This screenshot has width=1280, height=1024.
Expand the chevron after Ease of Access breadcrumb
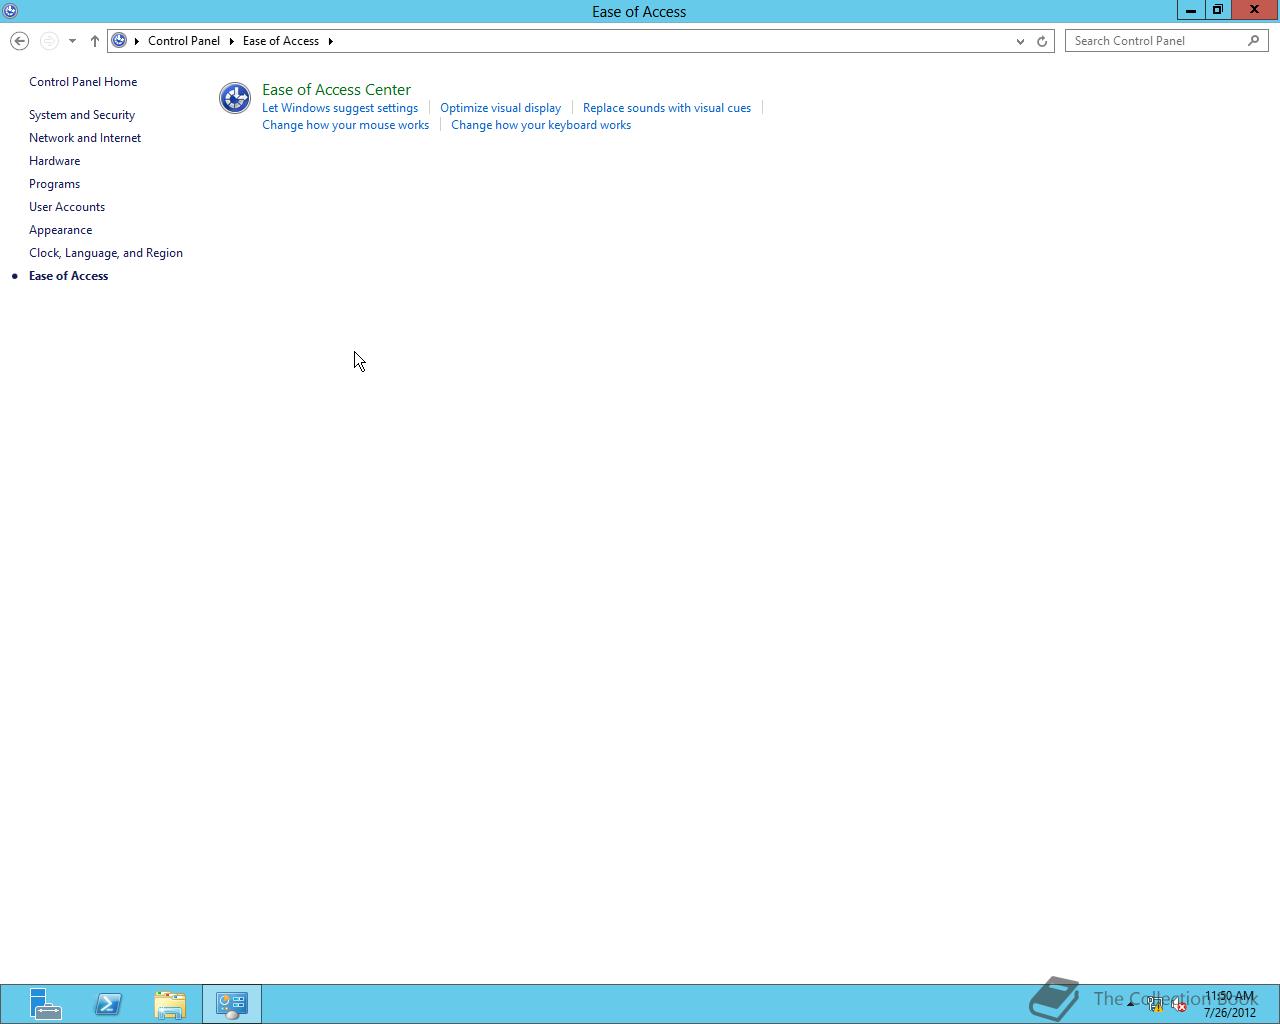(330, 41)
